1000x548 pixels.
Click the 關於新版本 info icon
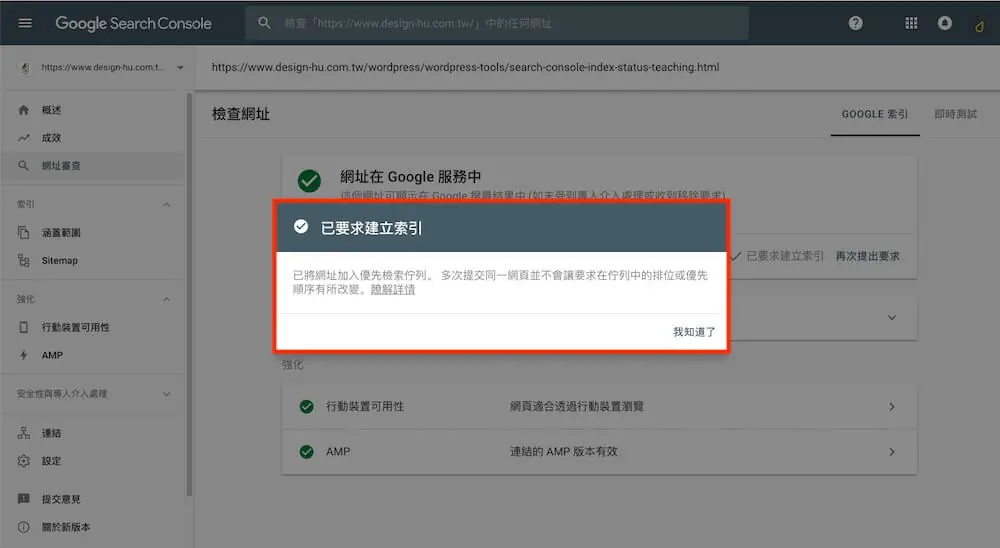24,527
